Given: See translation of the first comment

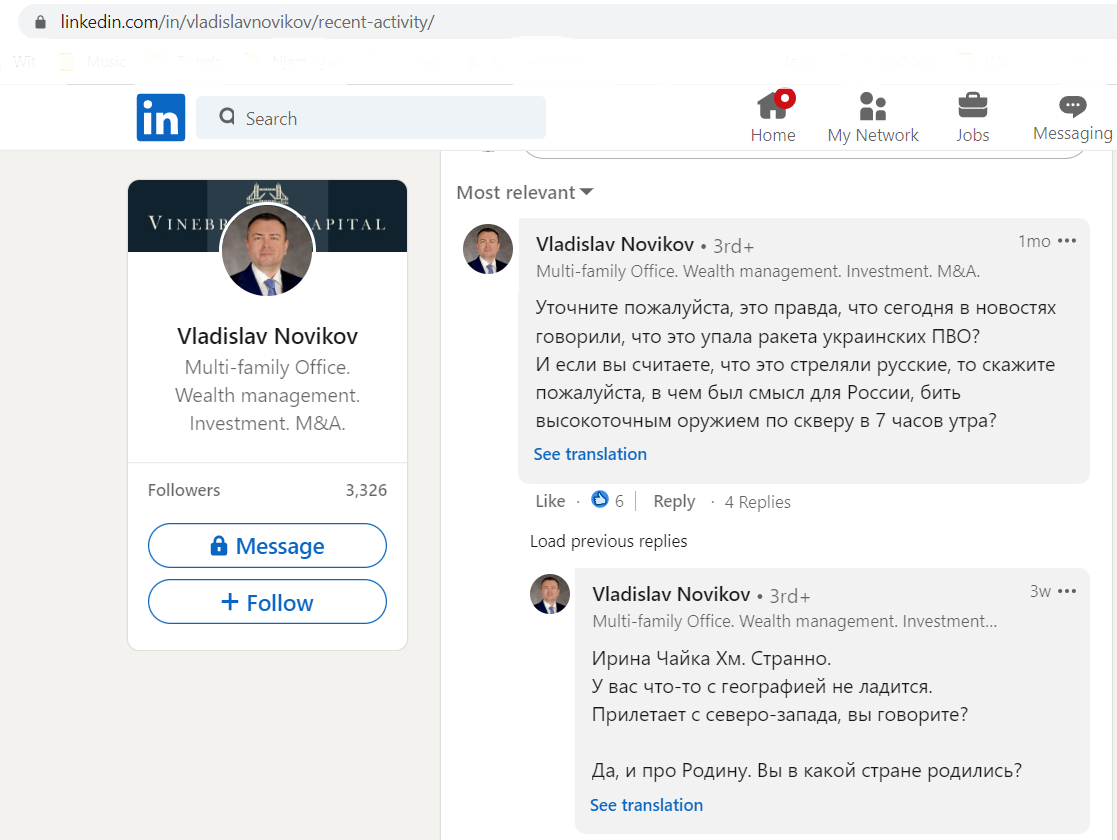Looking at the screenshot, I should coord(590,455).
